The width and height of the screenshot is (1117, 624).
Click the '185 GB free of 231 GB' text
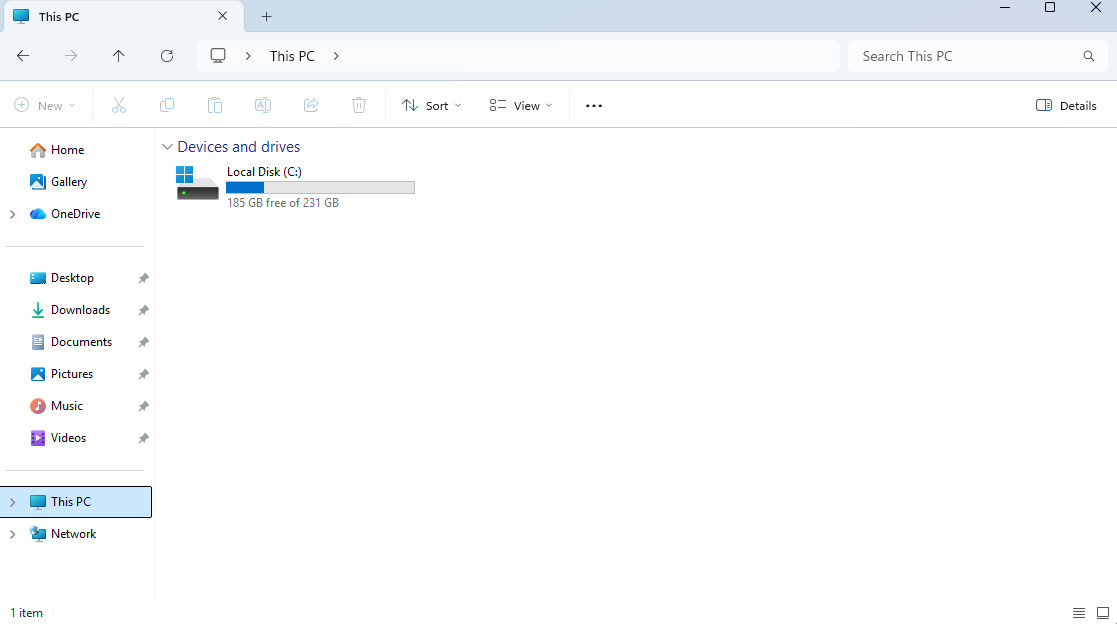coord(283,203)
